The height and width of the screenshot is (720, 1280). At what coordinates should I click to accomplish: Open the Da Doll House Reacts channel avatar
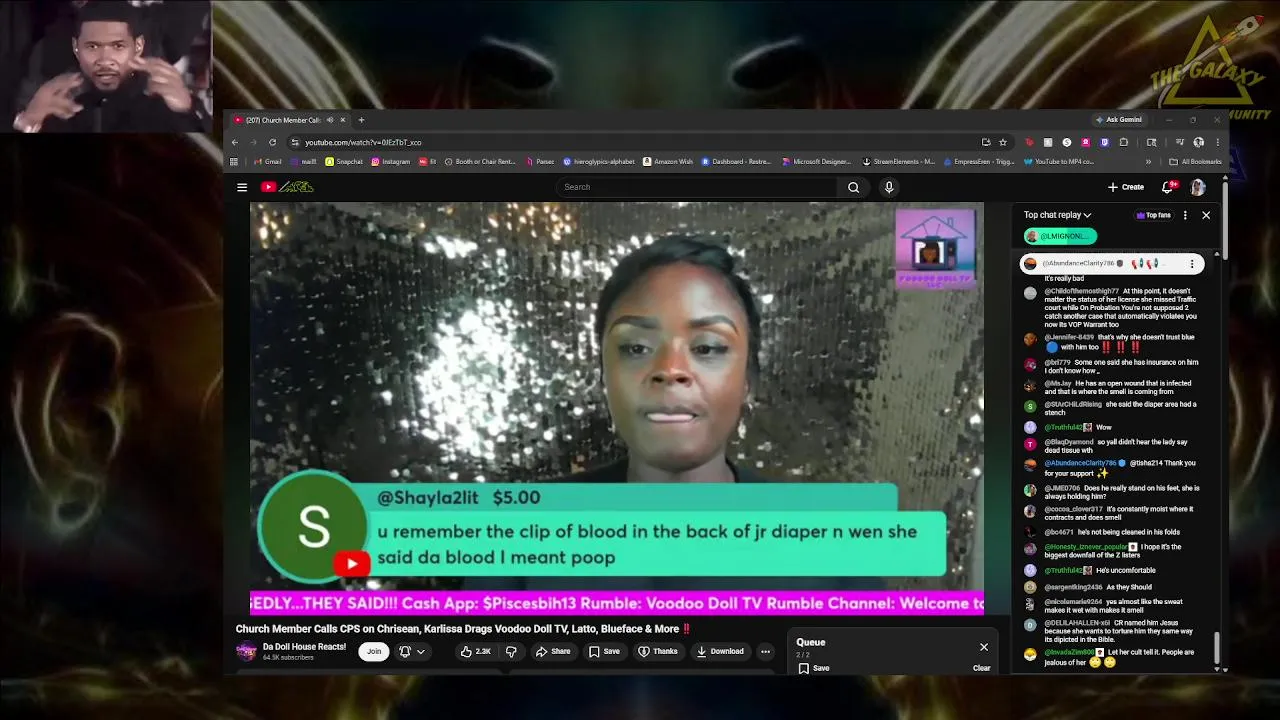tap(246, 652)
